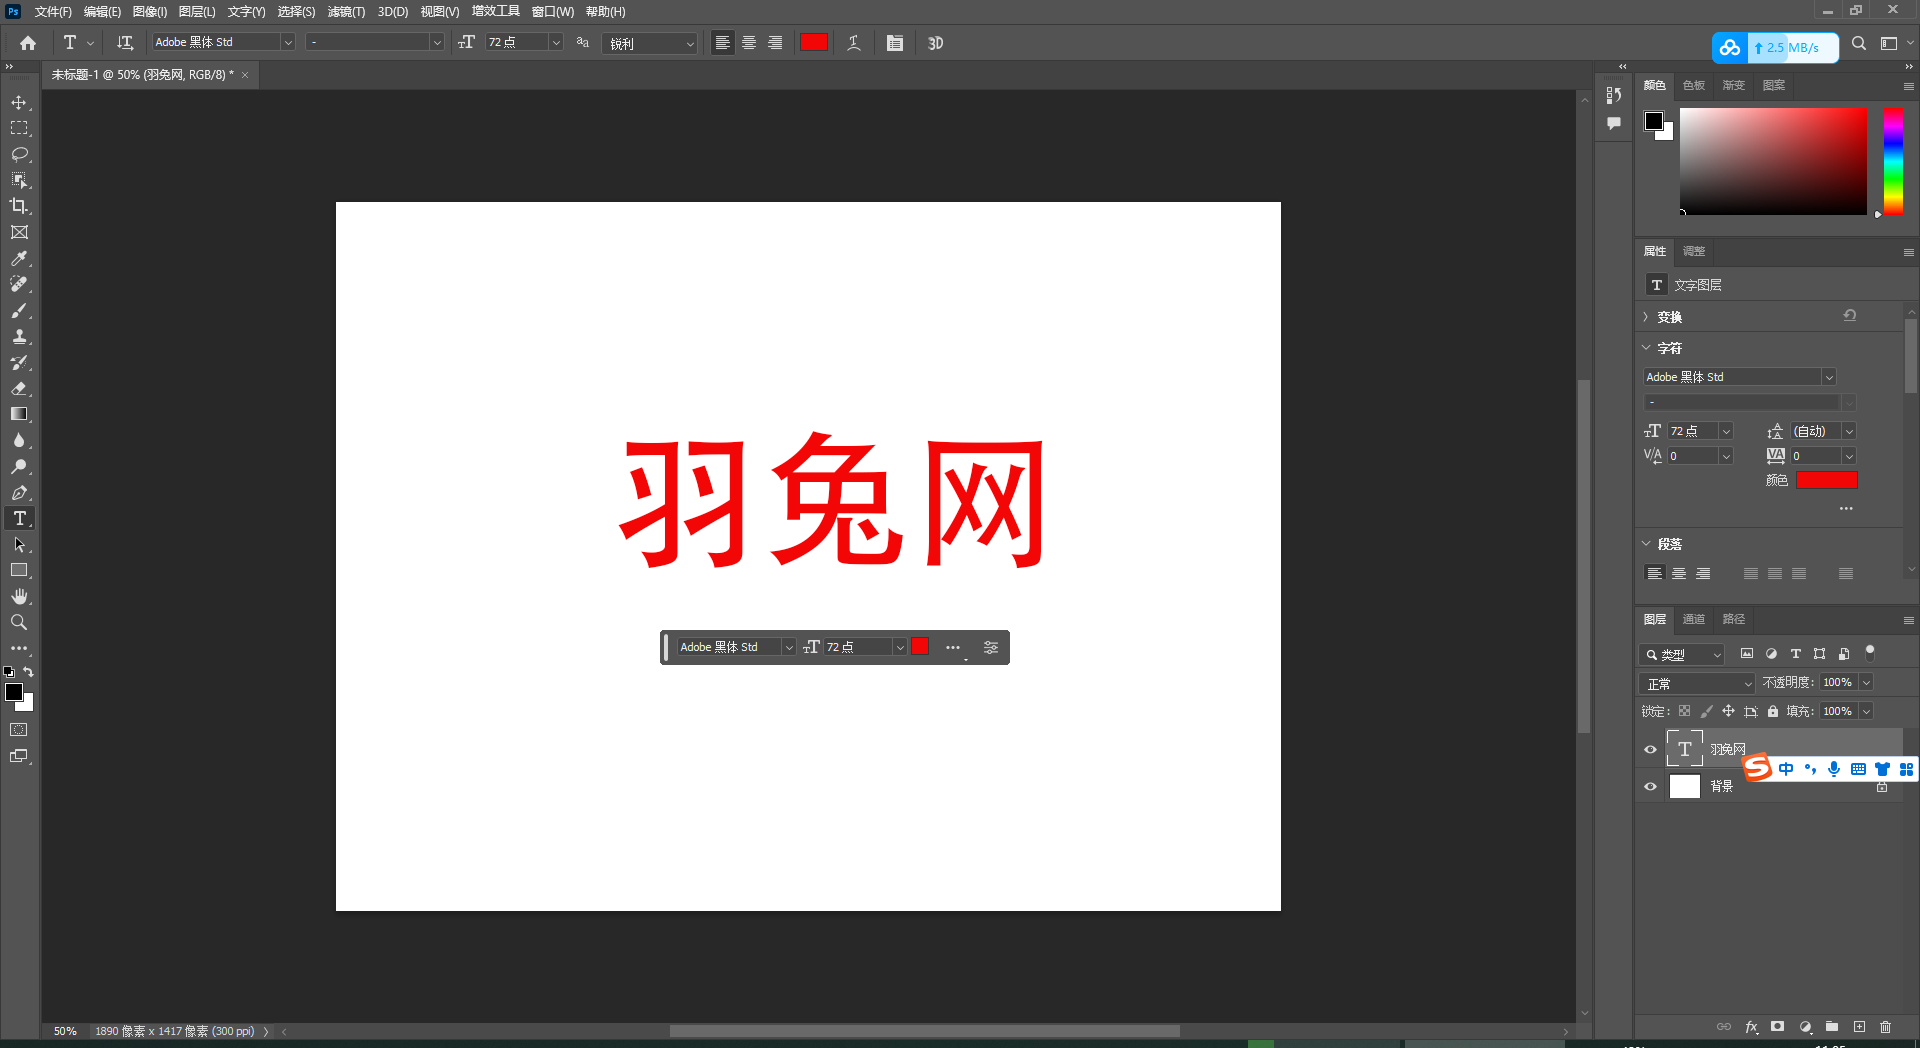Toggle Quick Mask mode

tap(19, 730)
